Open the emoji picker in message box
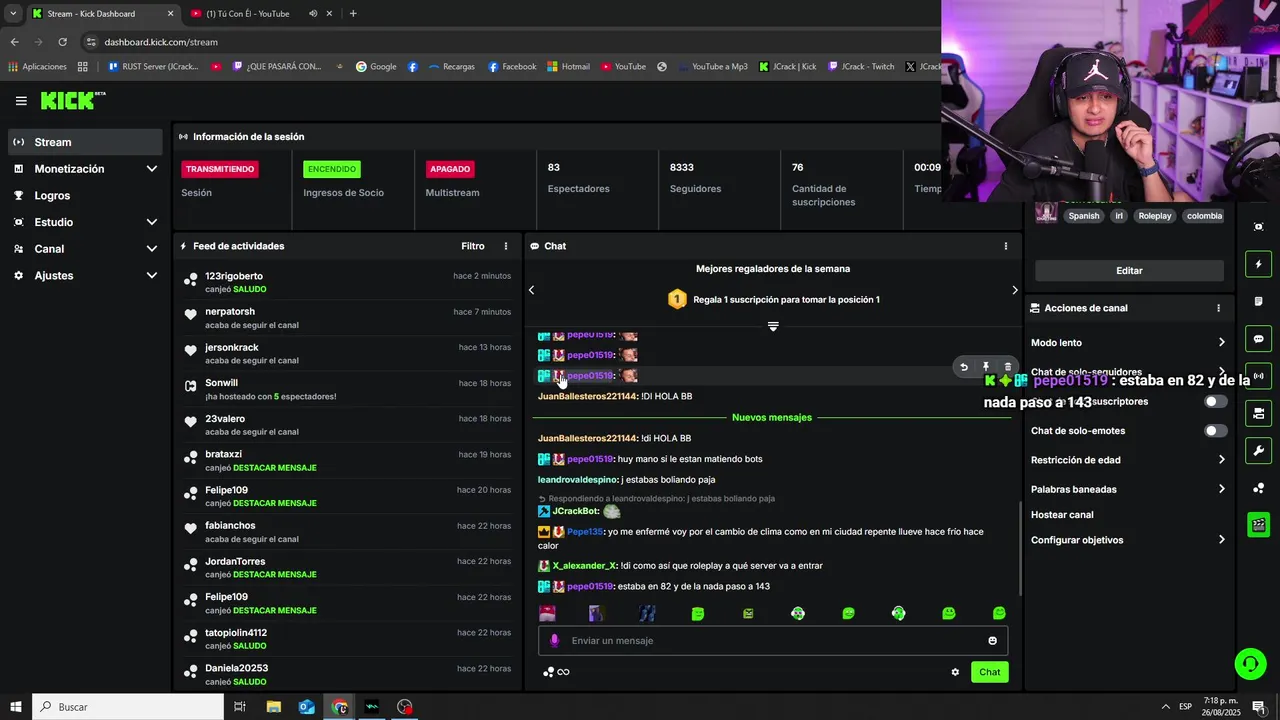Viewport: 1280px width, 720px height. click(992, 641)
